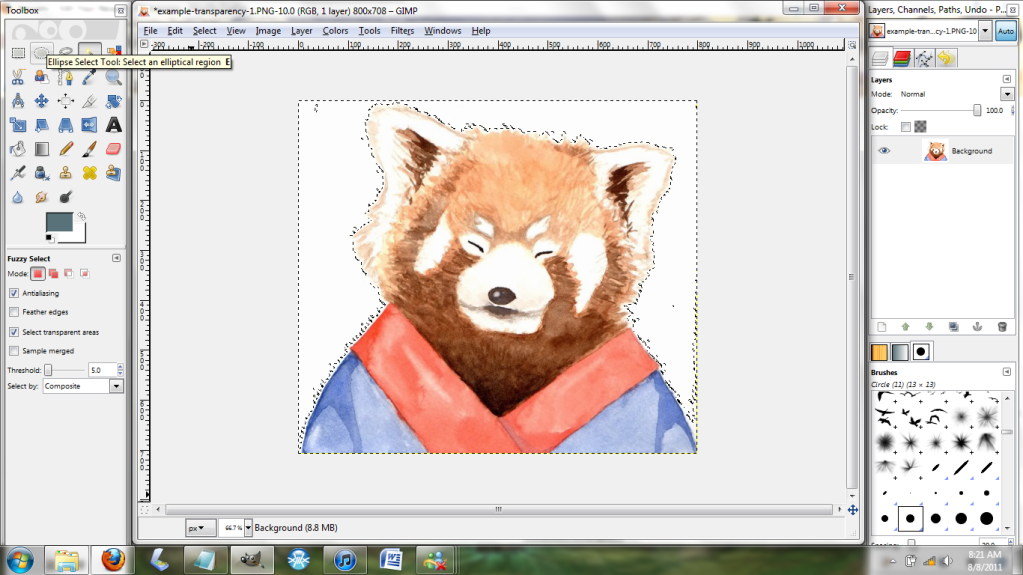Delete layer using the trash icon

[x=1002, y=326]
